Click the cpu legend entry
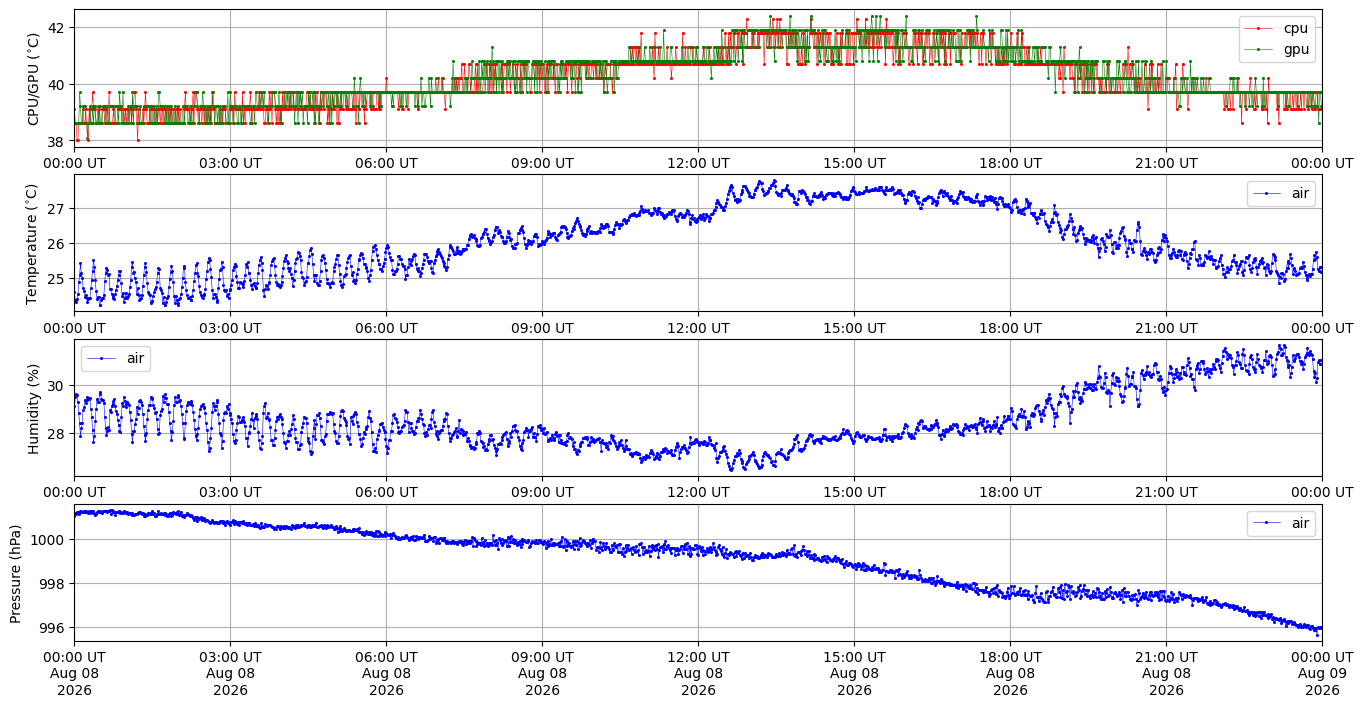Screen dimensions: 1363x707 tap(1279, 28)
